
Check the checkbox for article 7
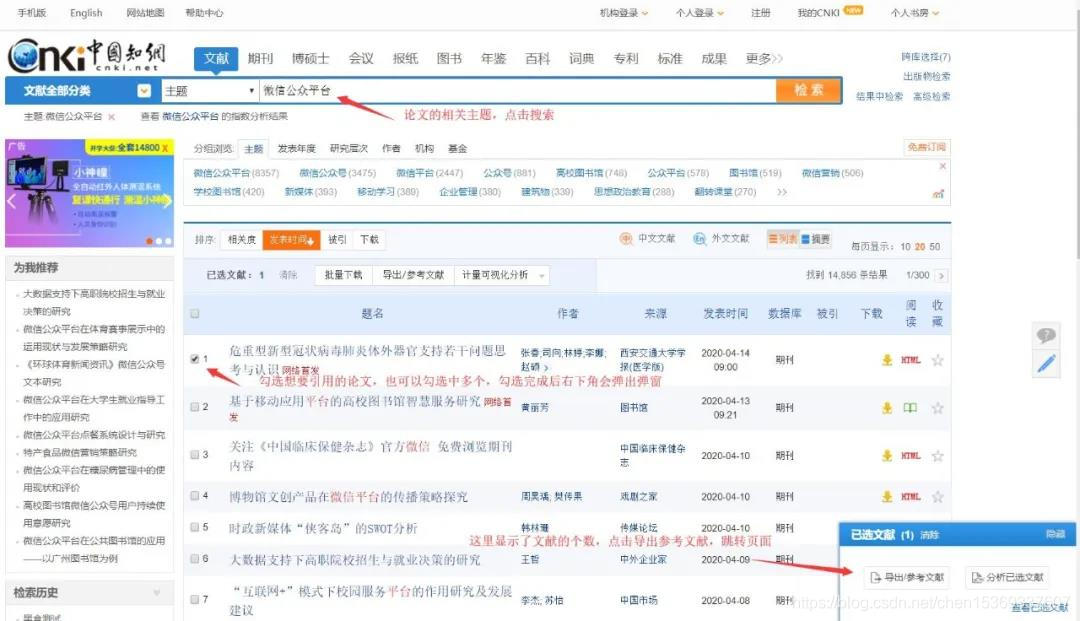click(195, 600)
